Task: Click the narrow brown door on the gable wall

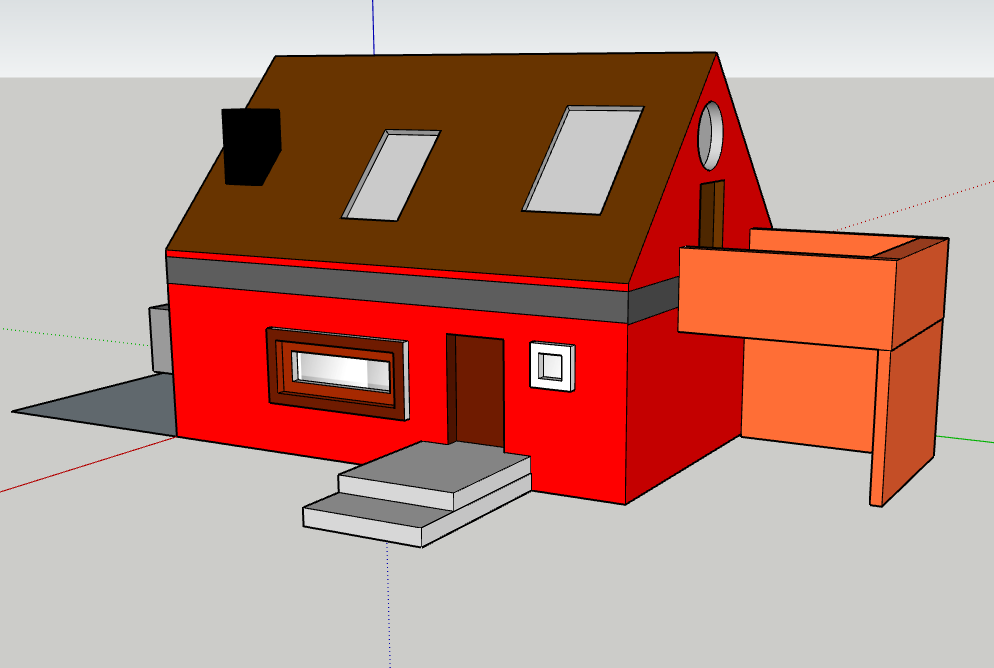Action: point(711,214)
